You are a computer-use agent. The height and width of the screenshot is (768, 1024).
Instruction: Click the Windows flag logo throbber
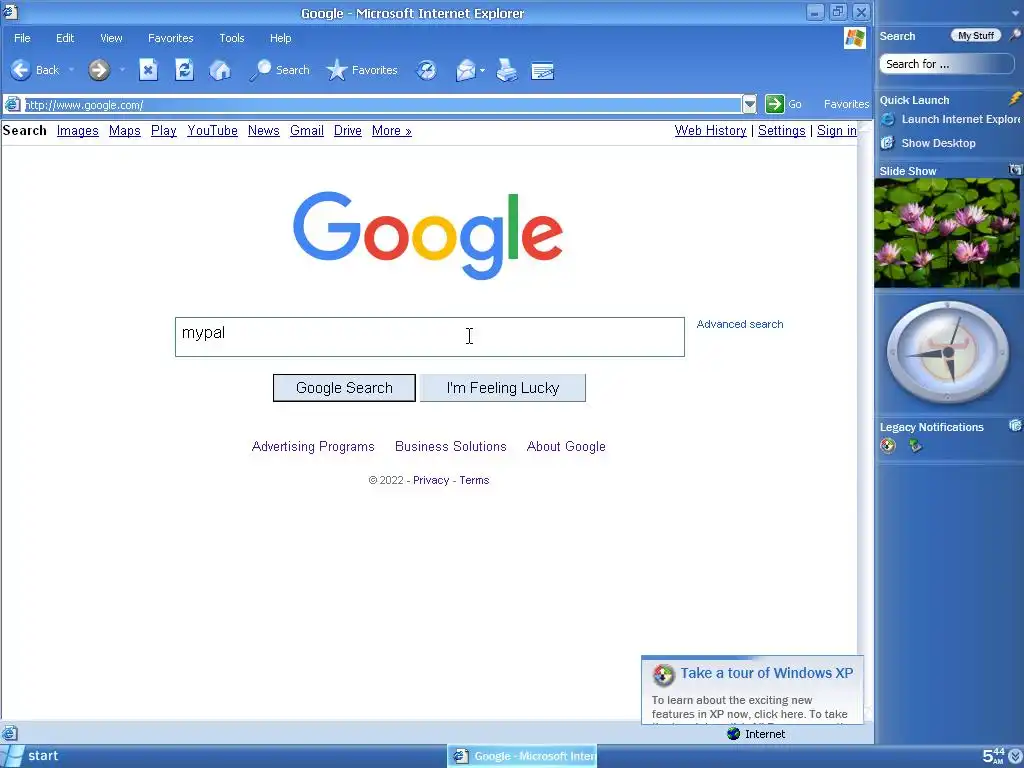(854, 38)
